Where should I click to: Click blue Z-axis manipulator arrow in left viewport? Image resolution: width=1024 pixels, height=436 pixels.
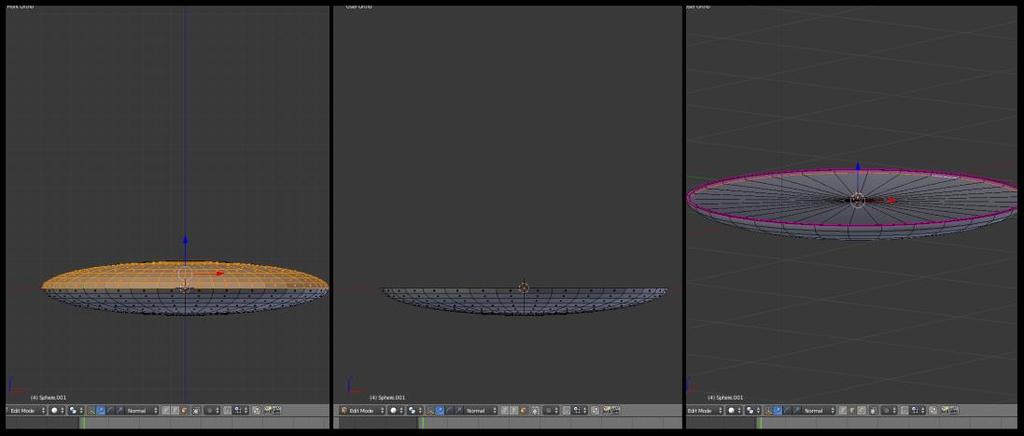tap(185, 239)
